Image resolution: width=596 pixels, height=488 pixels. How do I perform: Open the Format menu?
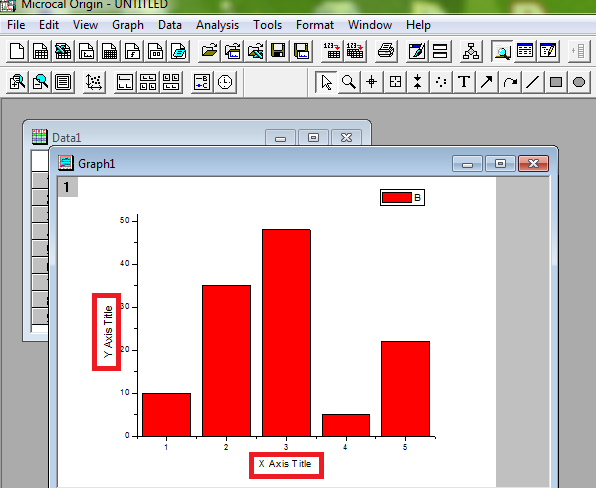click(x=315, y=25)
